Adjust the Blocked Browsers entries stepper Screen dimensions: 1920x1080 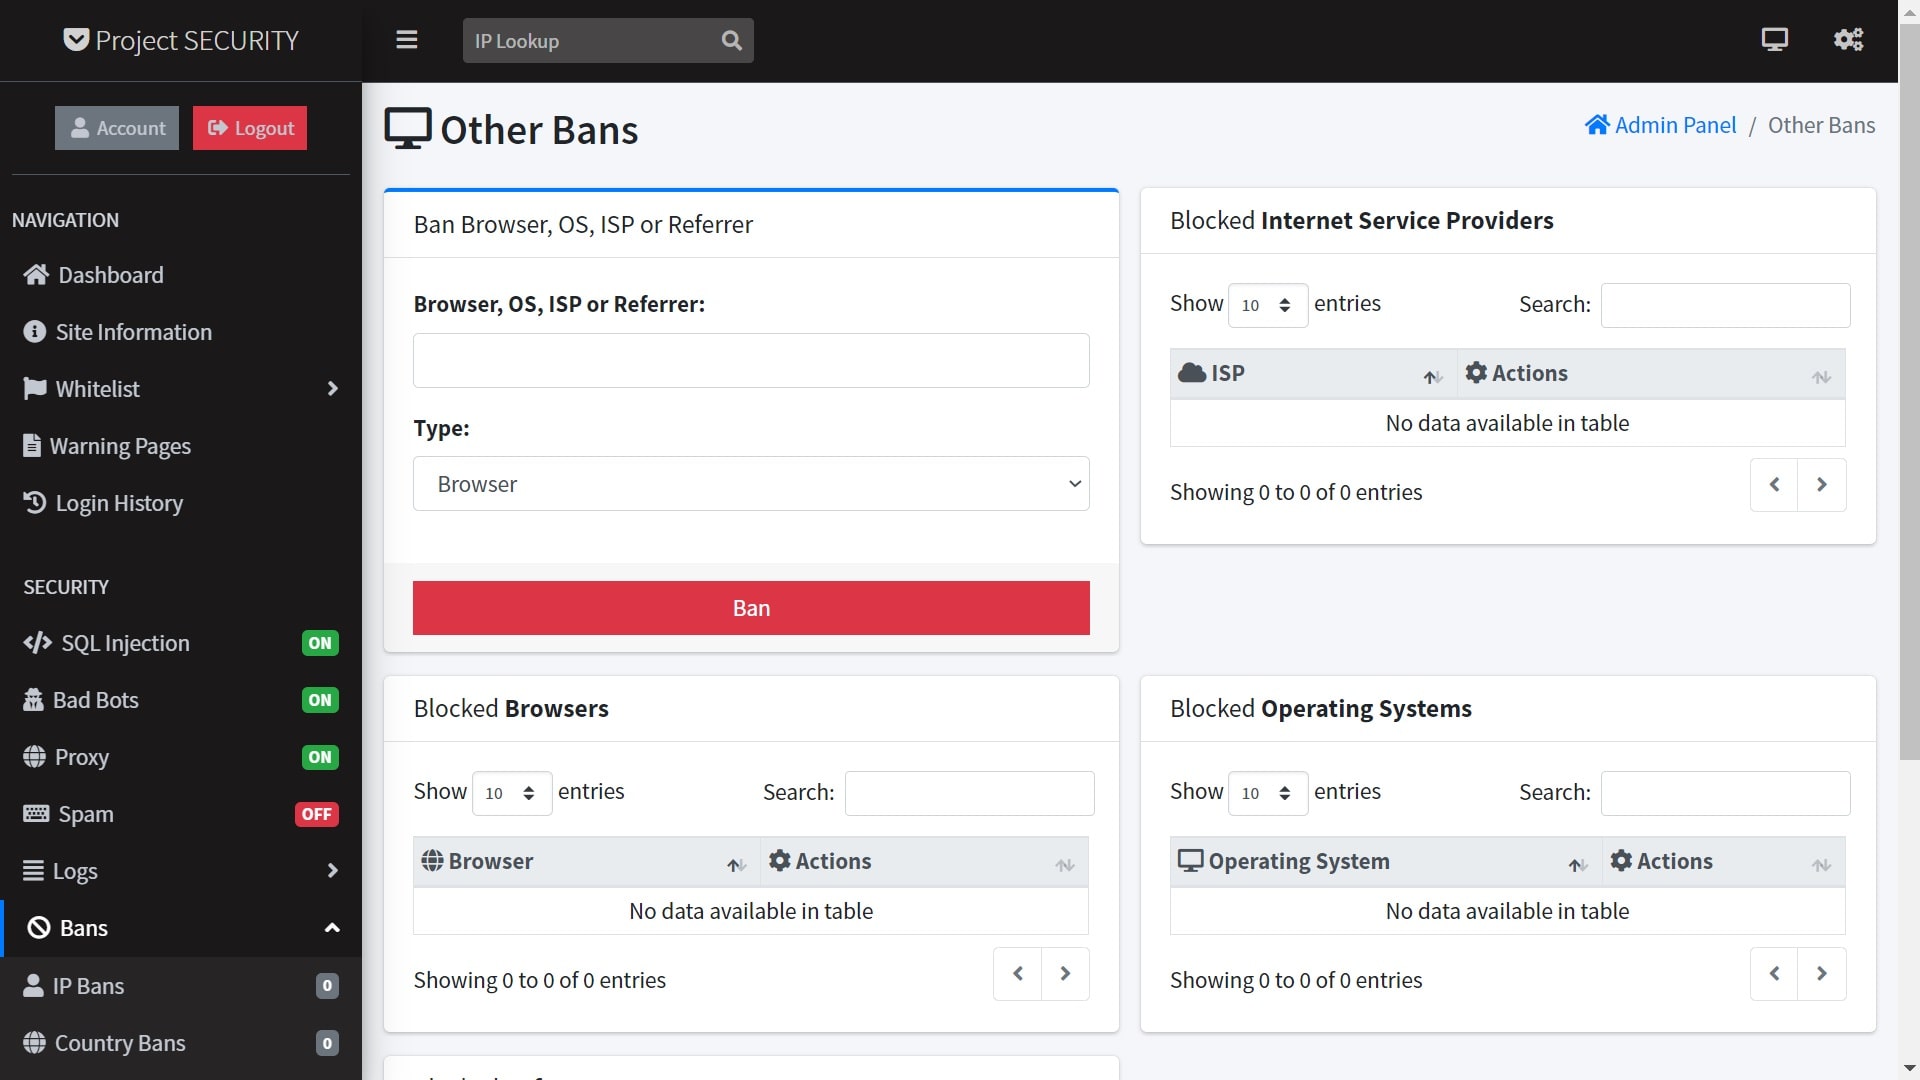531,792
